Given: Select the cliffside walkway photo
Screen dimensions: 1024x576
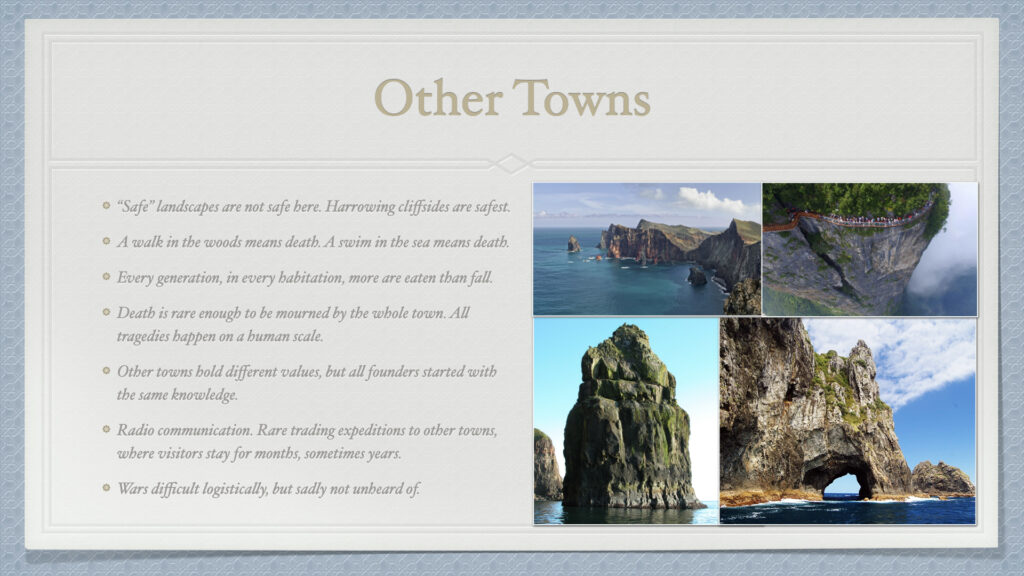Looking at the screenshot, I should pos(870,249).
